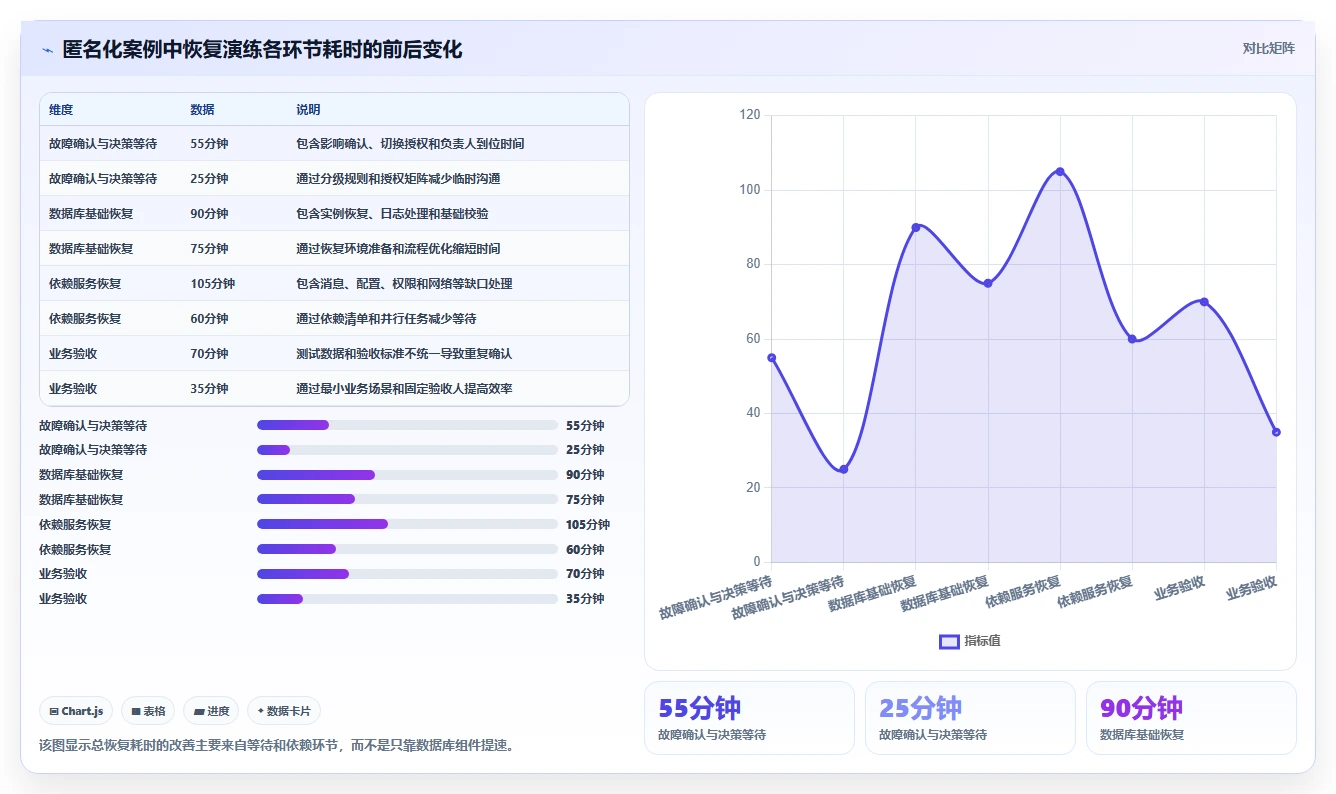Select the 数据卡片 chip
The width and height of the screenshot is (1336, 794).
(x=284, y=711)
